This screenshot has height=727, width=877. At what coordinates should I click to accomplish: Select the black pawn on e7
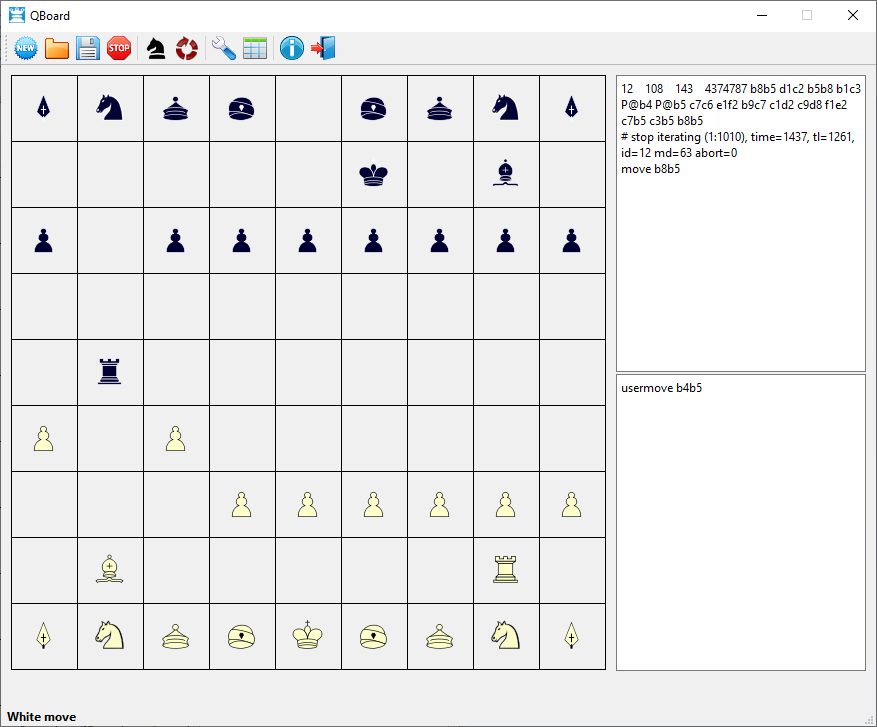pos(308,241)
